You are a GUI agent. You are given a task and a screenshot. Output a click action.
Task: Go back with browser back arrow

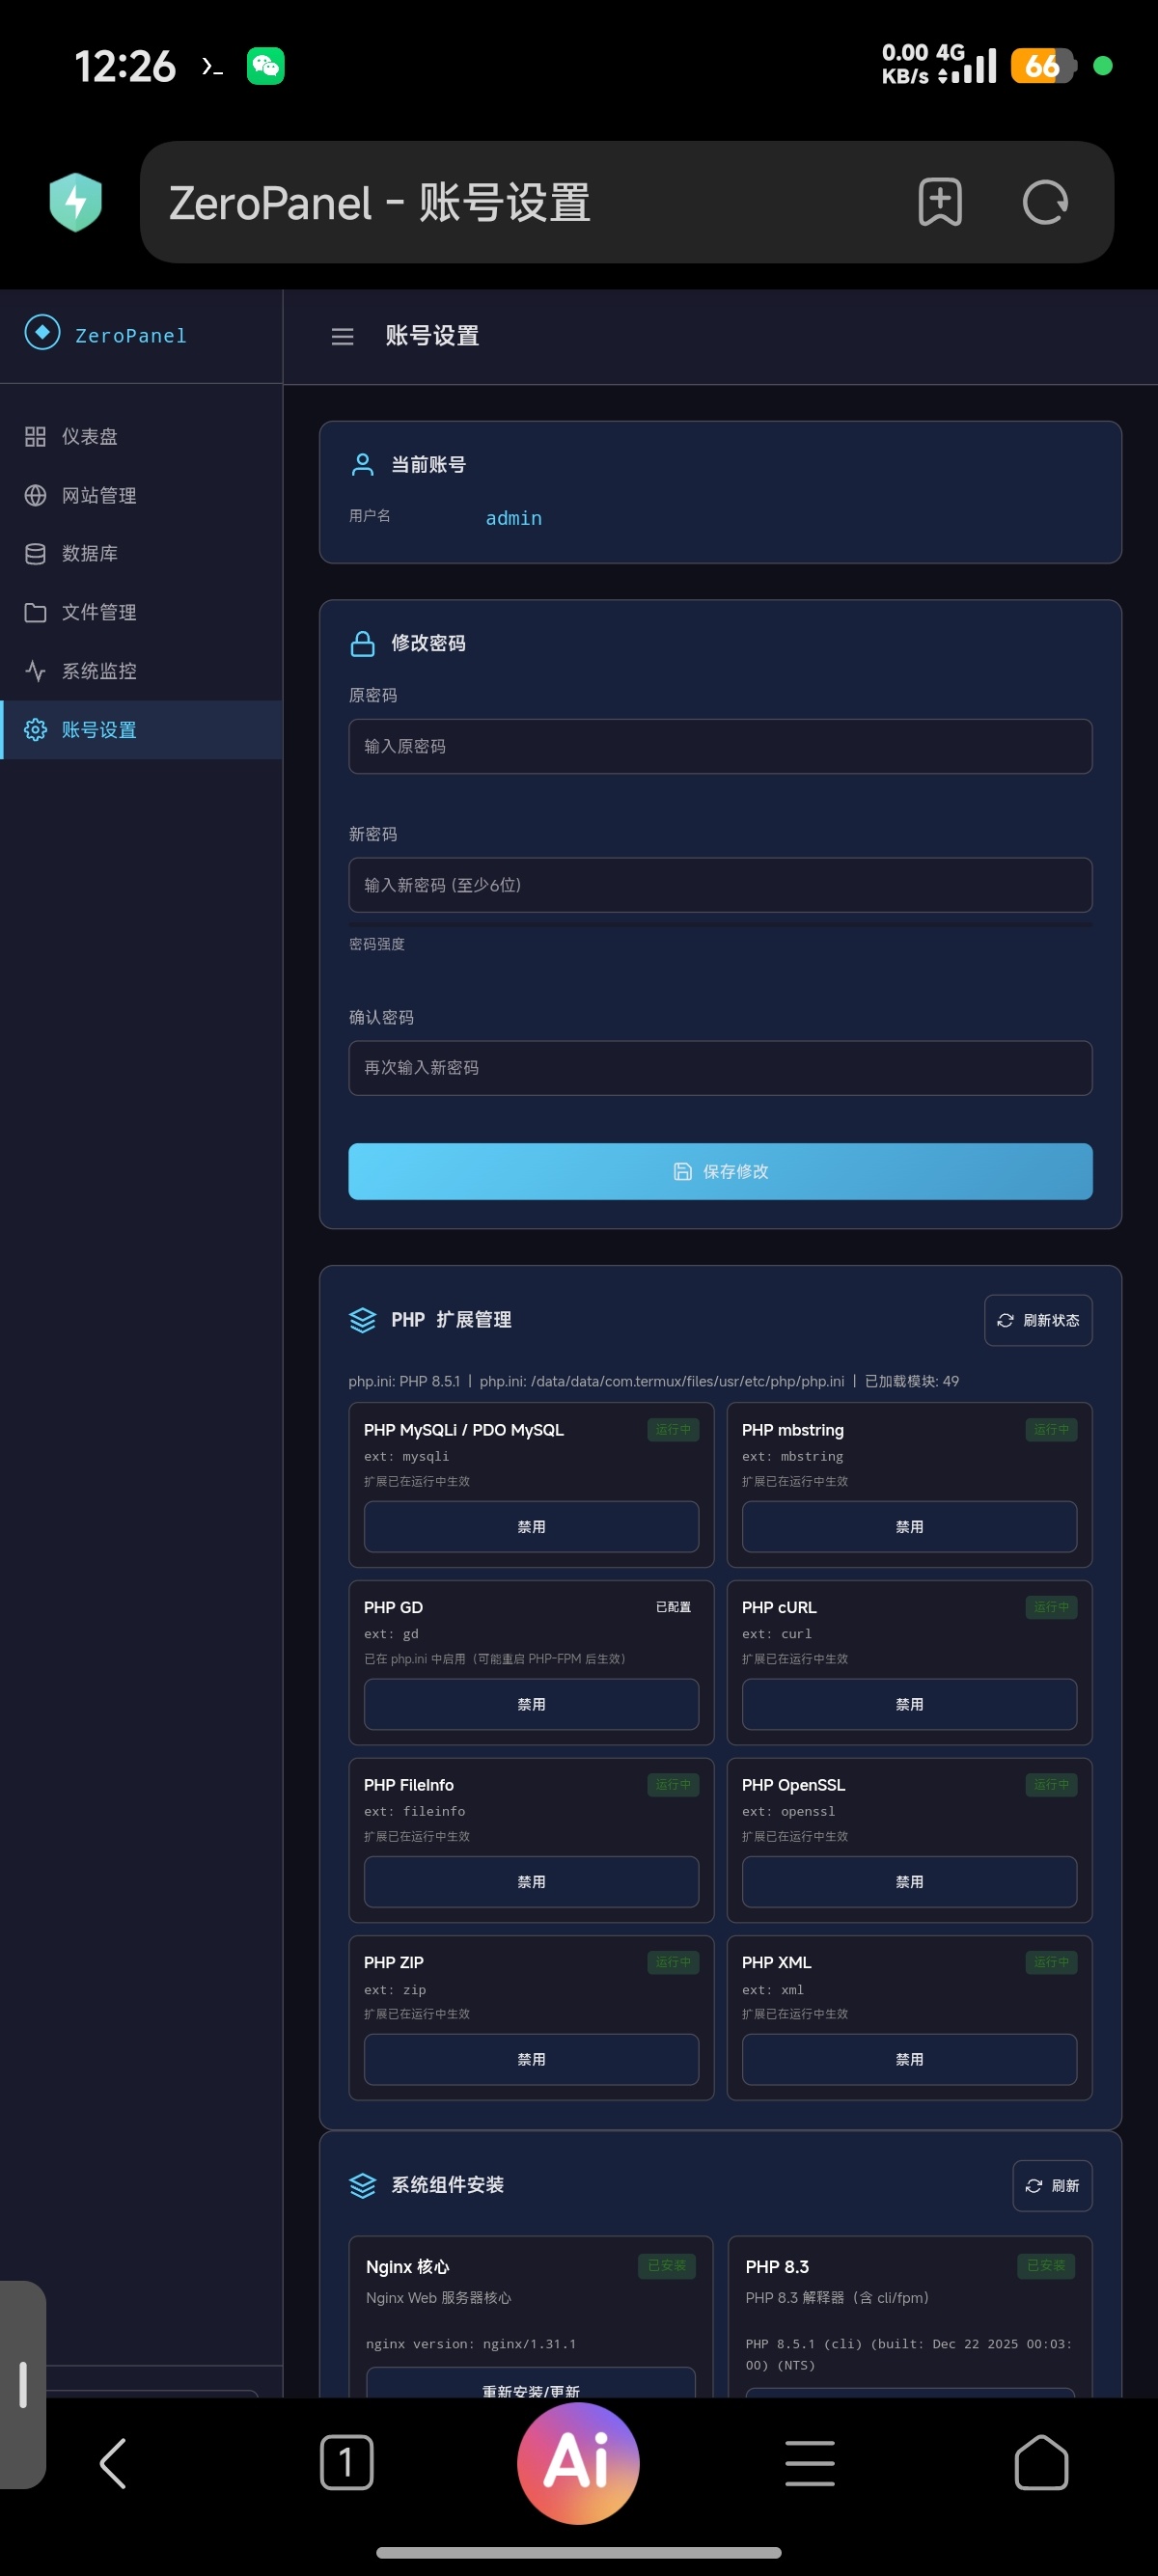tap(114, 2463)
